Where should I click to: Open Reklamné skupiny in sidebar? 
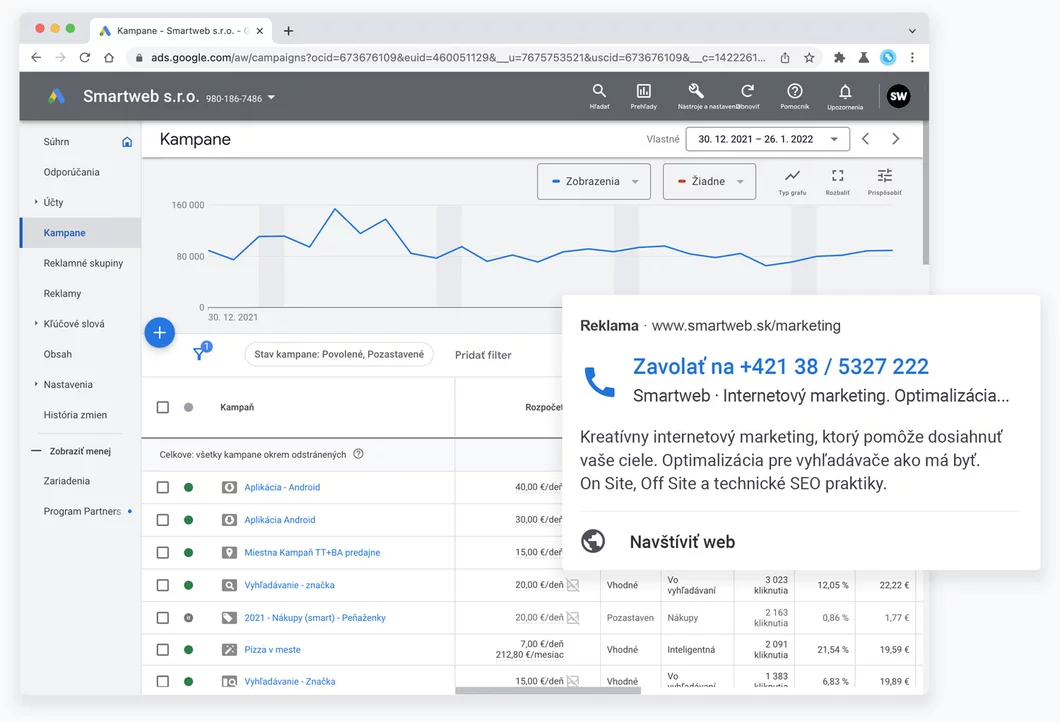83,263
